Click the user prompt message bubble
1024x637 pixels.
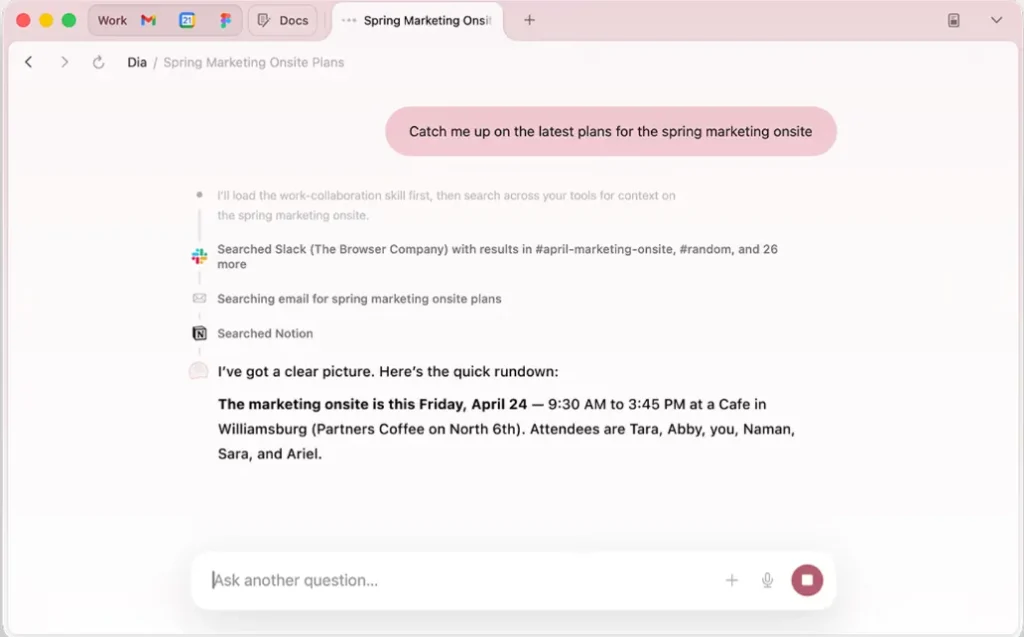point(611,131)
